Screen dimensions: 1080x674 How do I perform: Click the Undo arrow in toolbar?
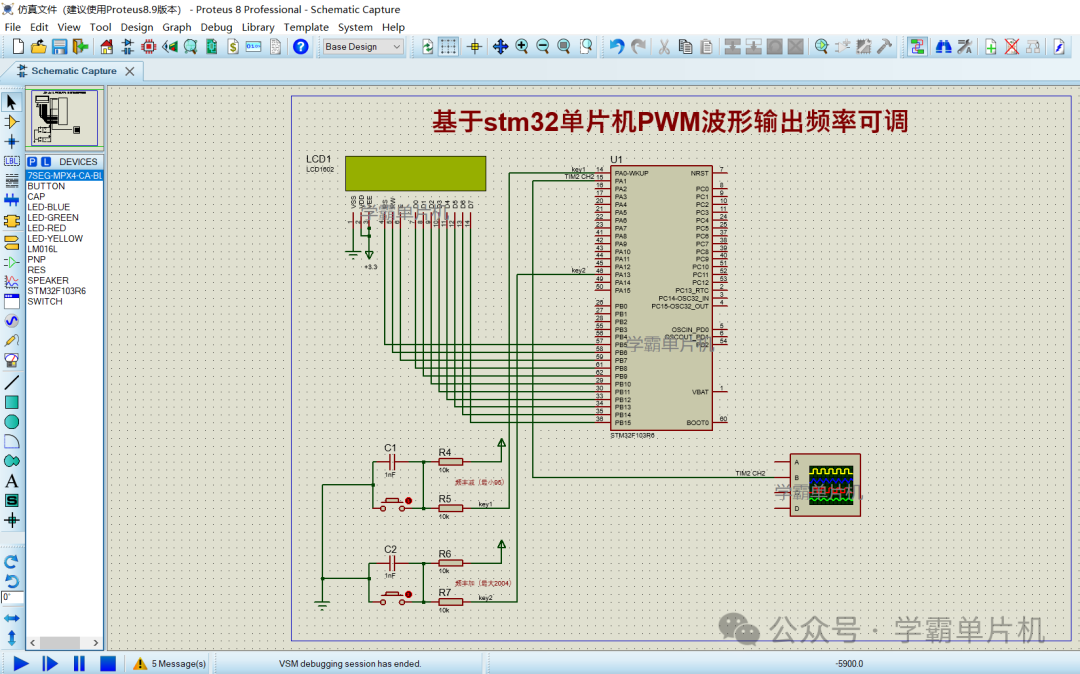[616, 46]
